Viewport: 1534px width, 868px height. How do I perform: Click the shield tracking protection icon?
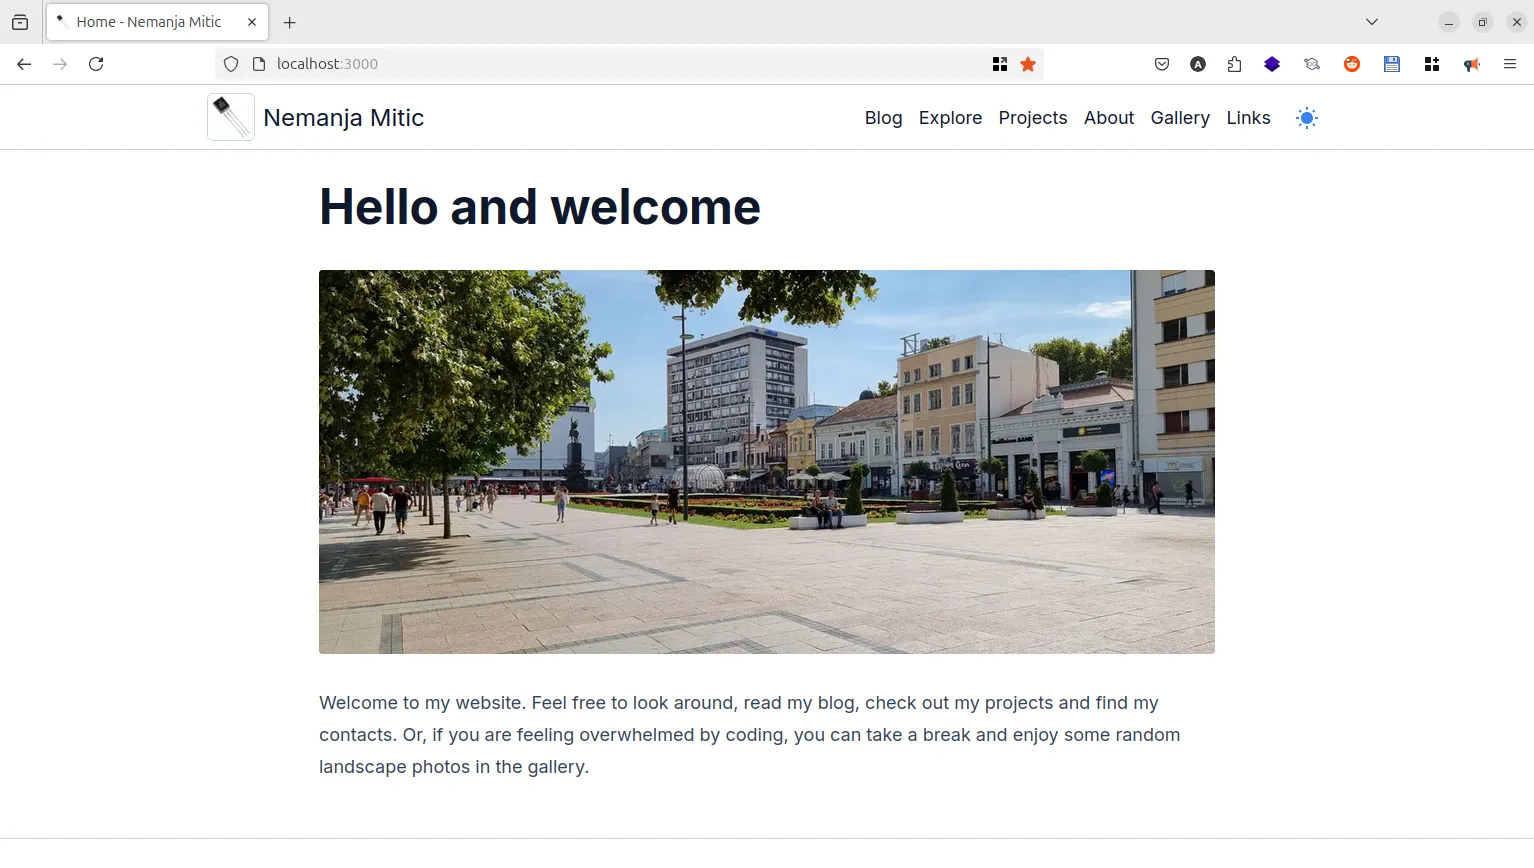230,63
